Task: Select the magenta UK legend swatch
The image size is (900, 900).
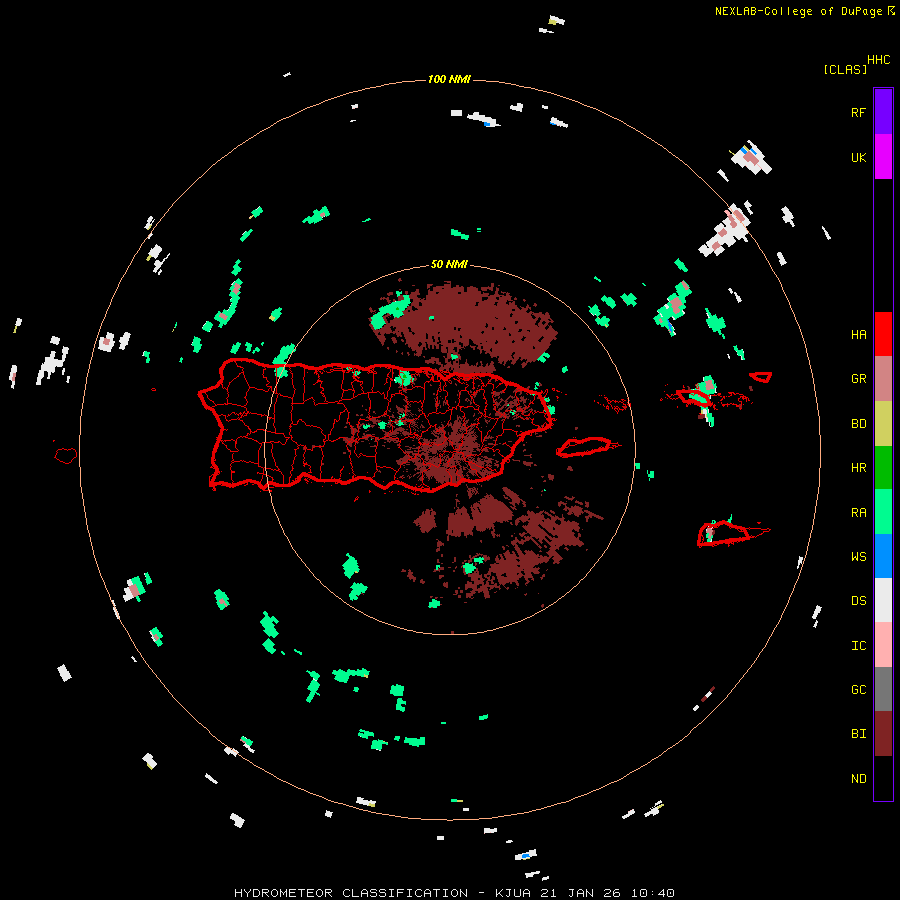Action: click(883, 157)
